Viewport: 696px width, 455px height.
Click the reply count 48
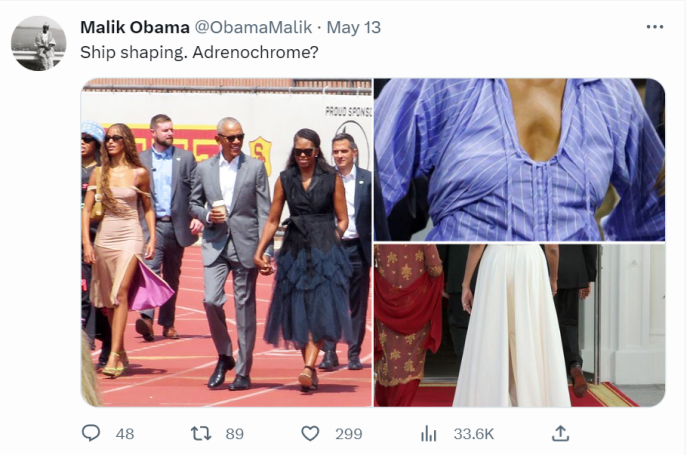tap(125, 433)
